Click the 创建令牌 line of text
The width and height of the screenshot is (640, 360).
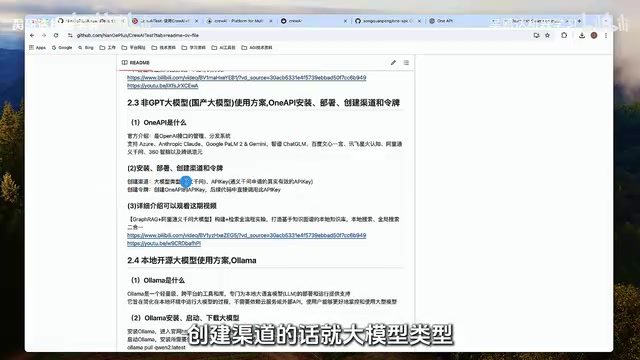(x=204, y=190)
